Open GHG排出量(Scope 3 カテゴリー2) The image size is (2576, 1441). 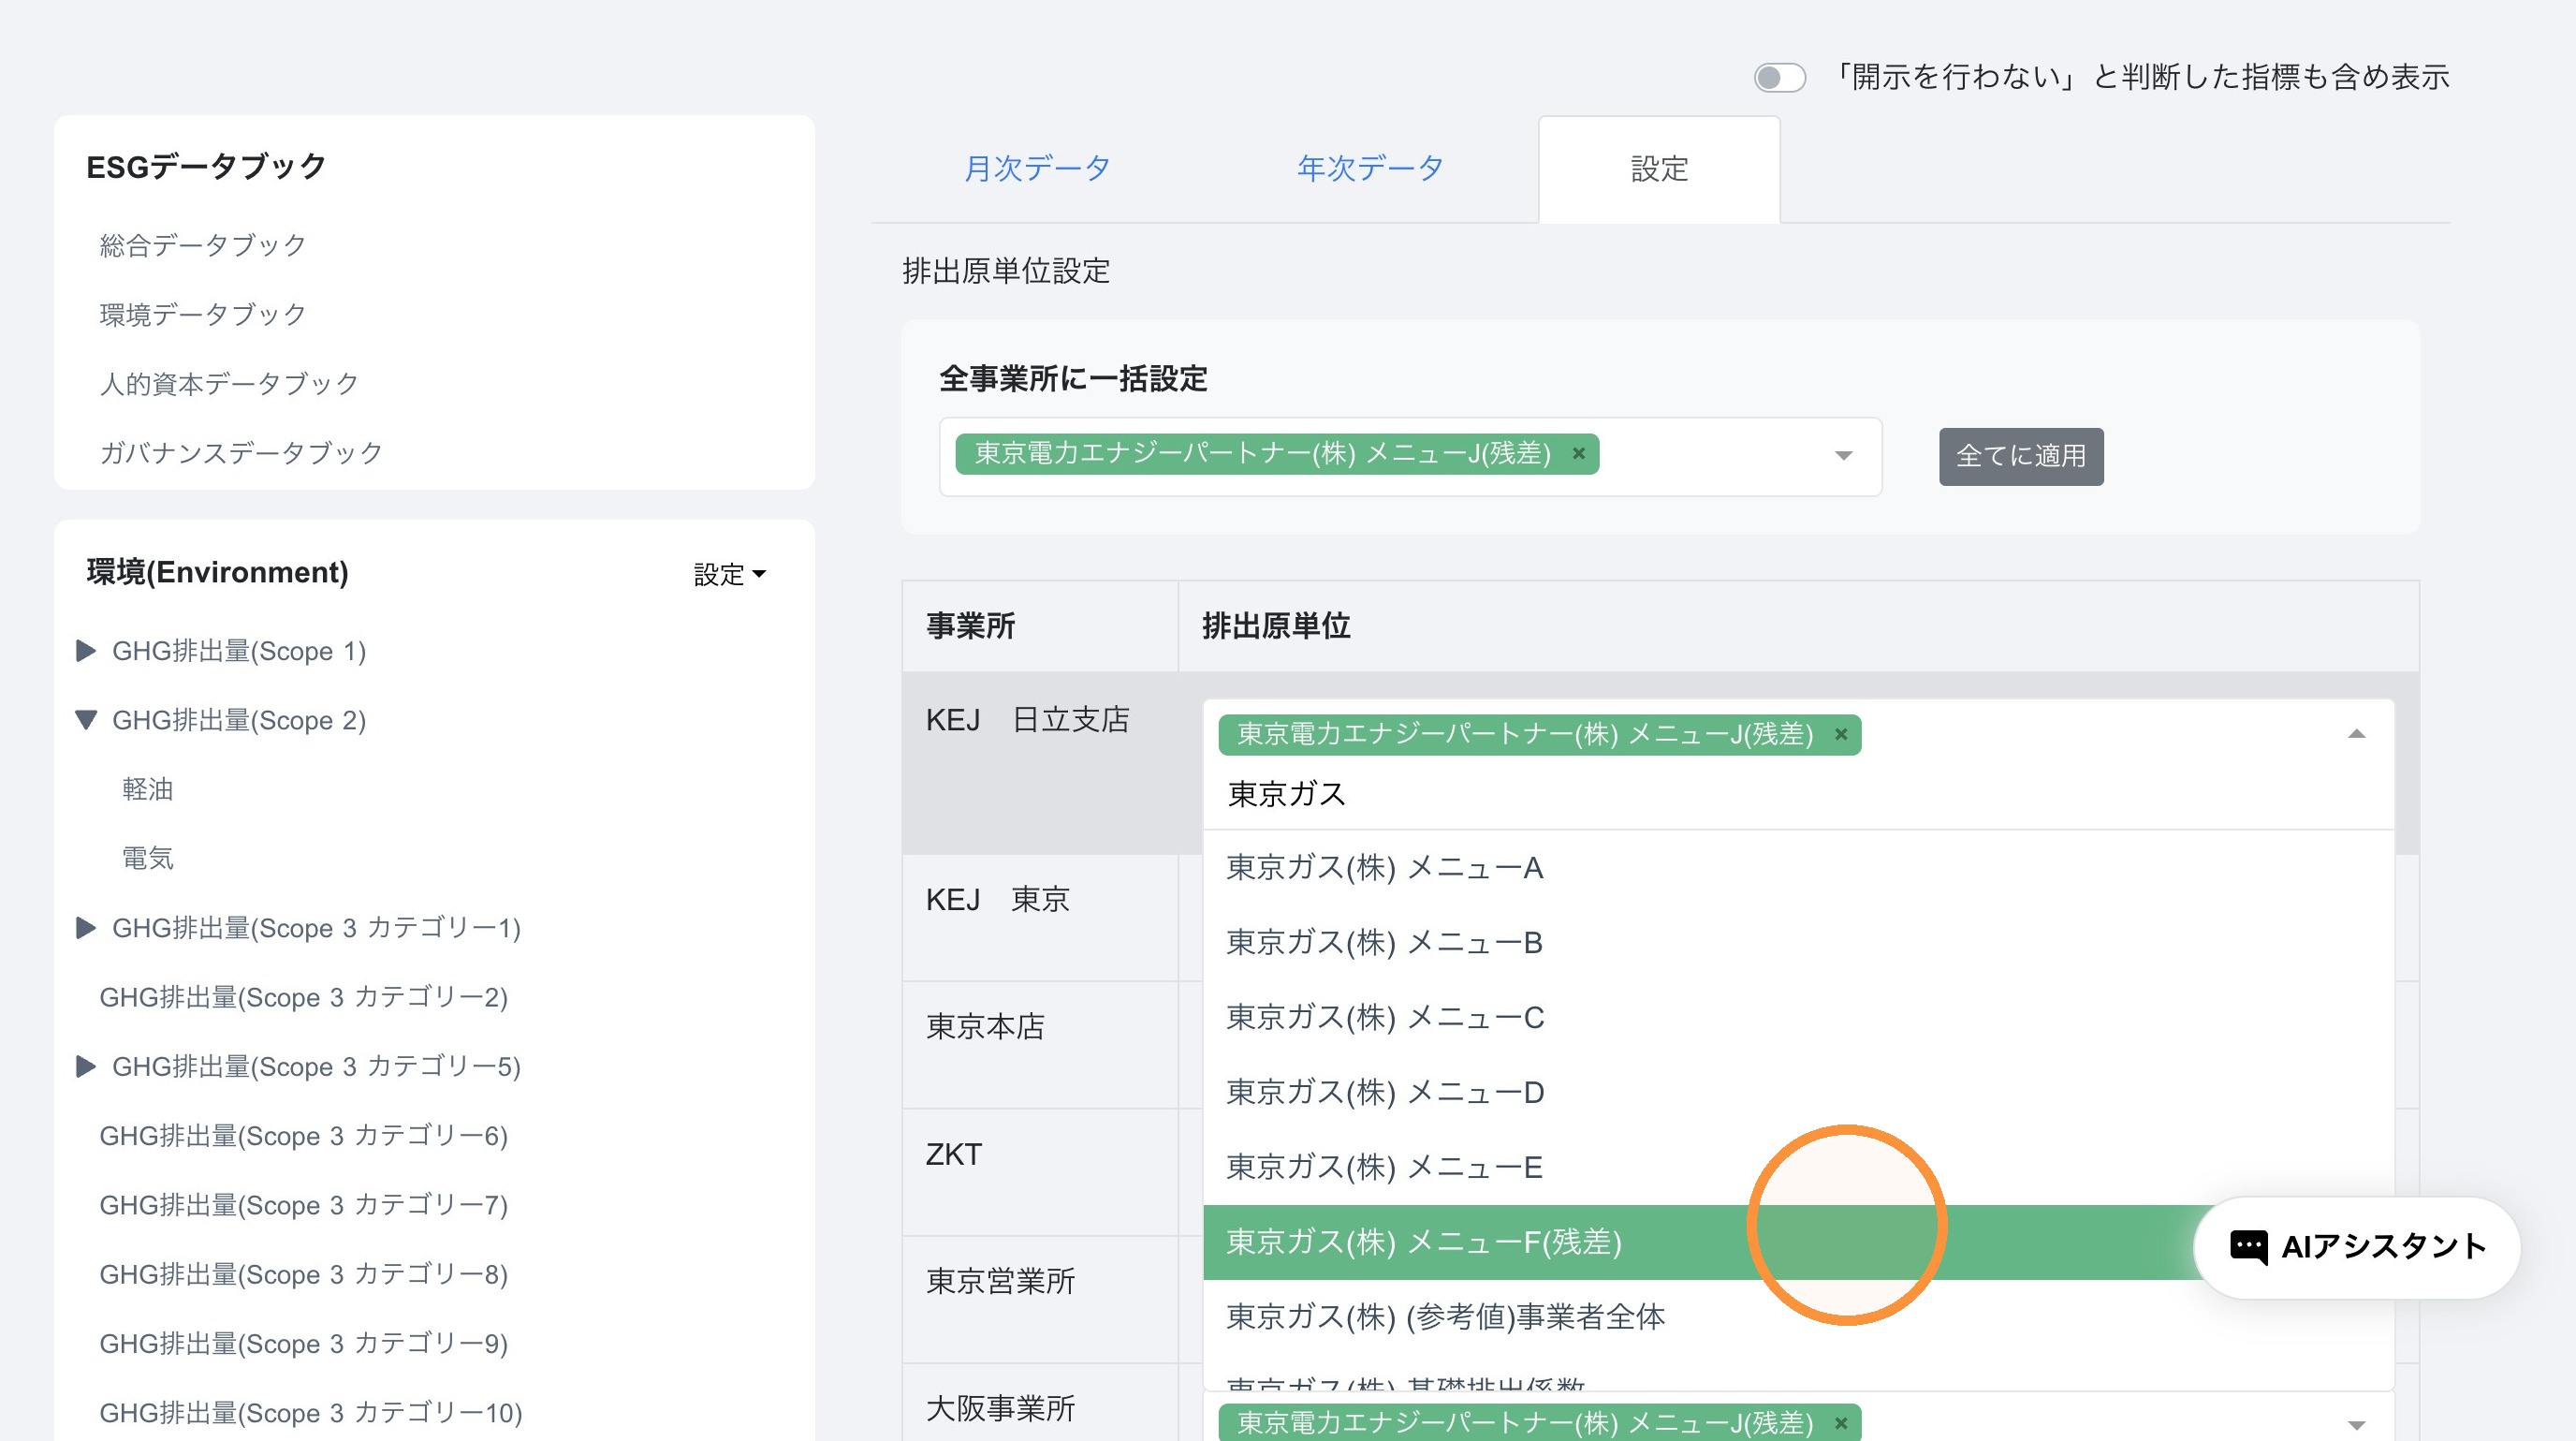click(x=304, y=997)
